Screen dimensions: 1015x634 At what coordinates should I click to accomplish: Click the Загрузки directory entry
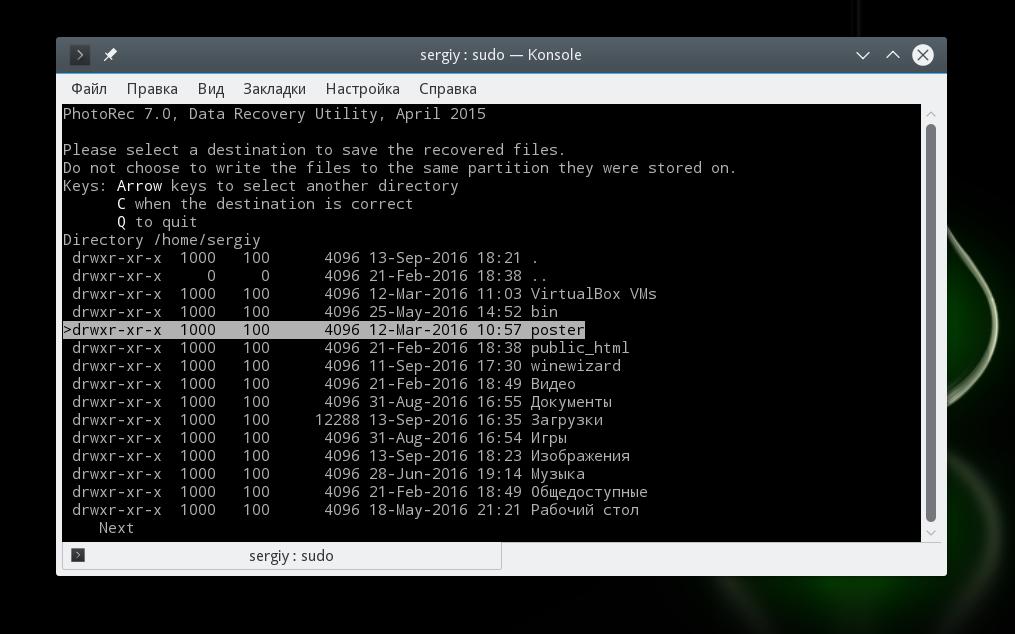(566, 420)
